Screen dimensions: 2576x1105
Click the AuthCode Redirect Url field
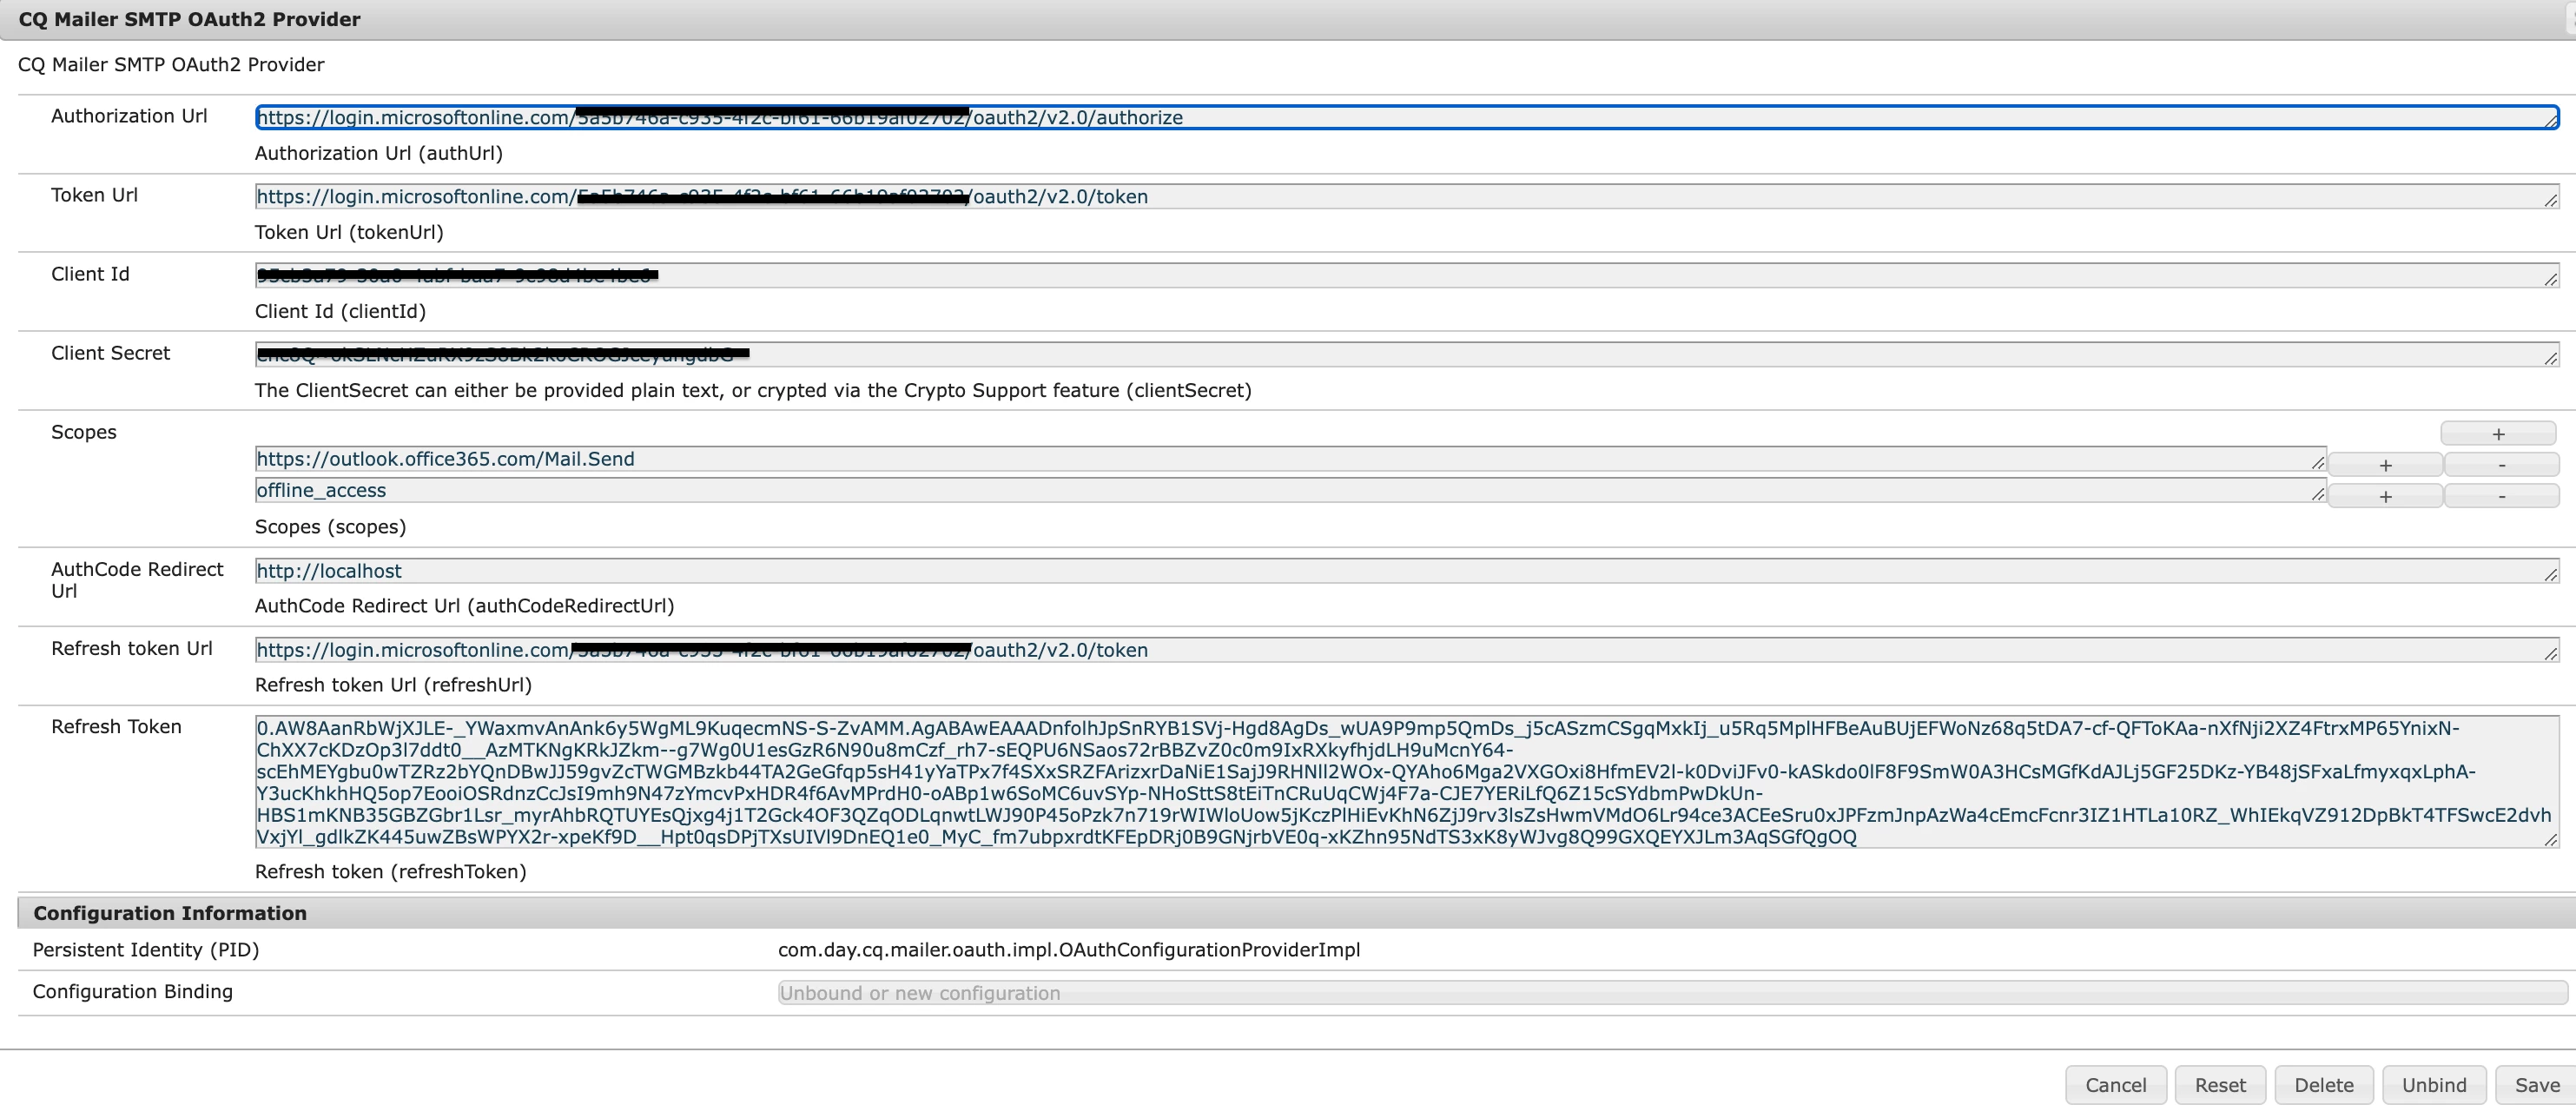(1400, 571)
